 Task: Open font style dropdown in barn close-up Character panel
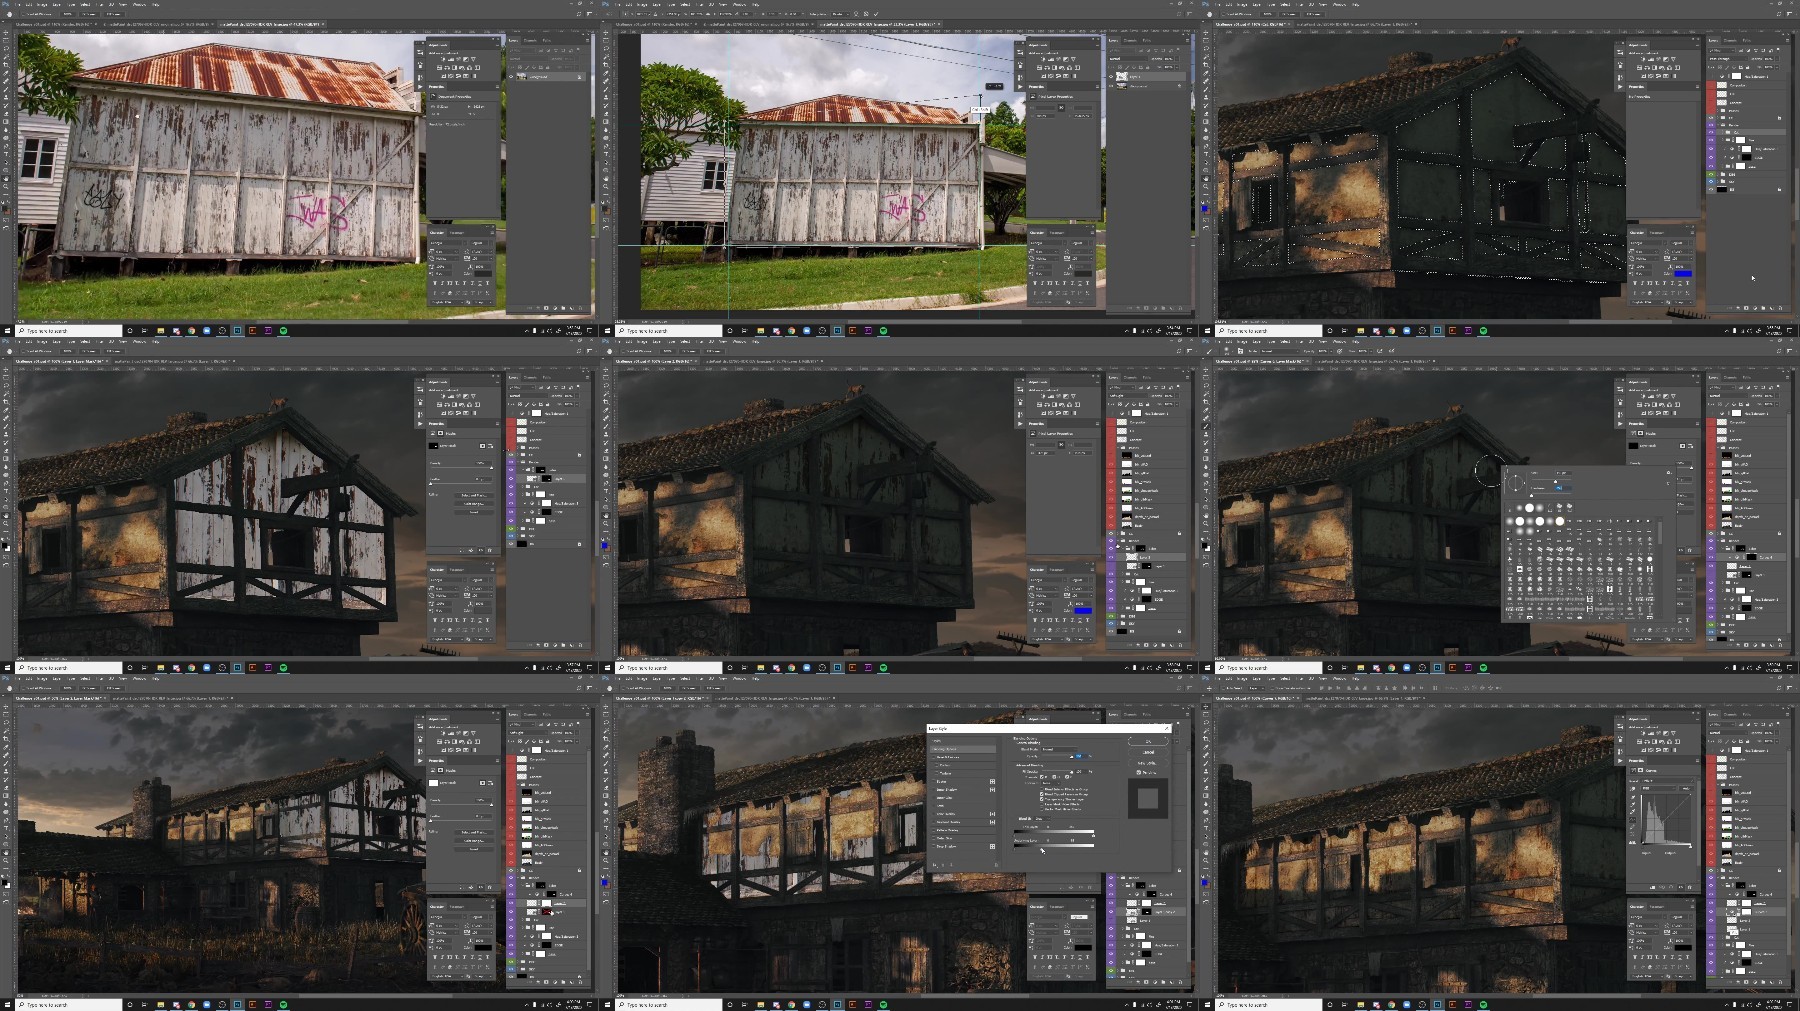pyautogui.click(x=481, y=243)
